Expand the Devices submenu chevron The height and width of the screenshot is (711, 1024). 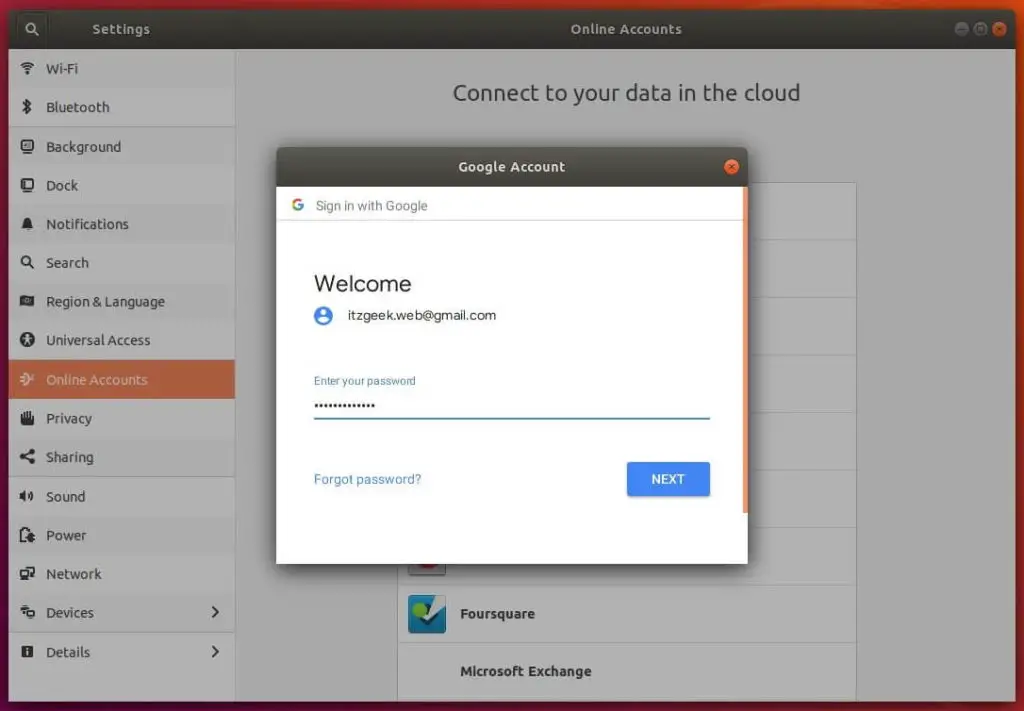pyautogui.click(x=215, y=612)
